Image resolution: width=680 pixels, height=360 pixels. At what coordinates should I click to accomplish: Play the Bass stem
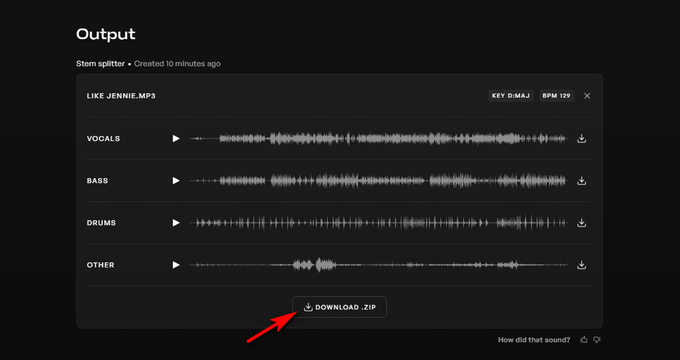tap(176, 181)
